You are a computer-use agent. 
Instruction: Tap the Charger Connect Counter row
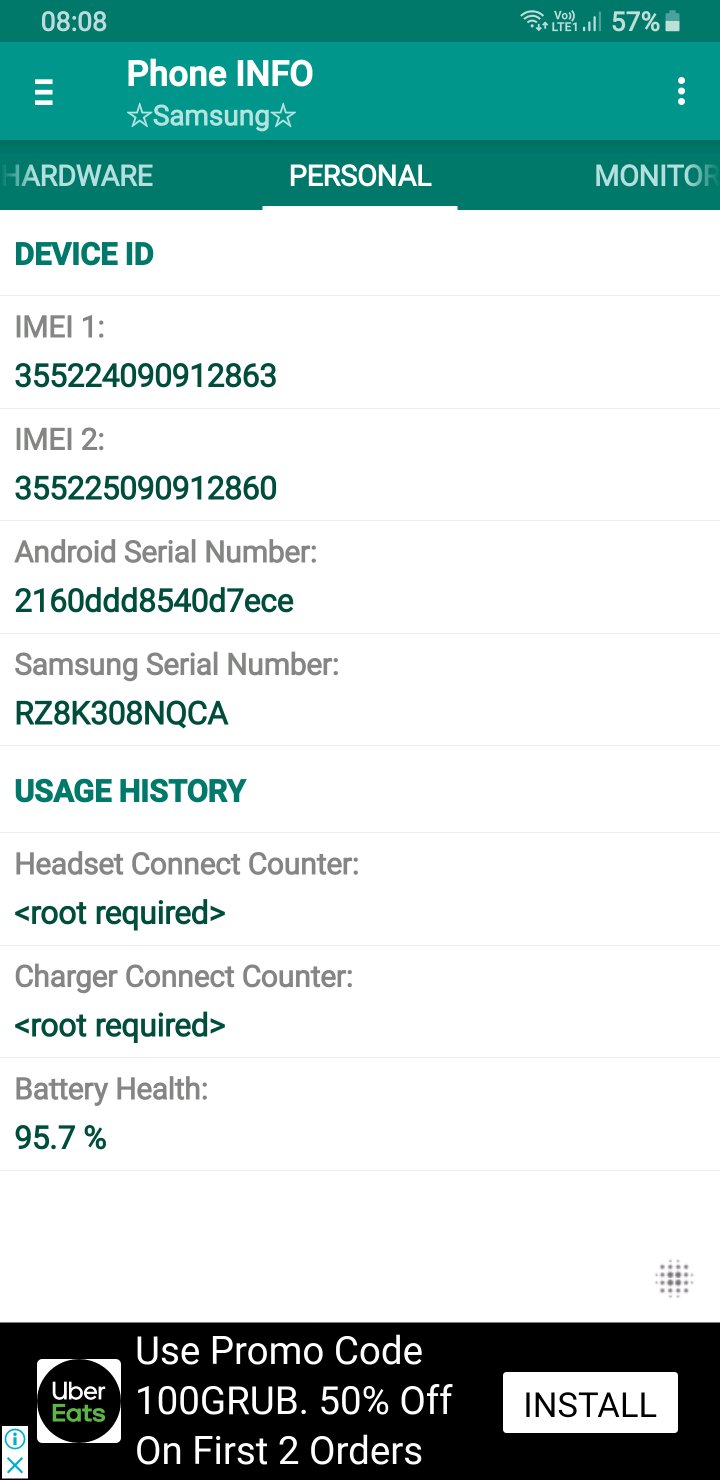coord(360,1002)
